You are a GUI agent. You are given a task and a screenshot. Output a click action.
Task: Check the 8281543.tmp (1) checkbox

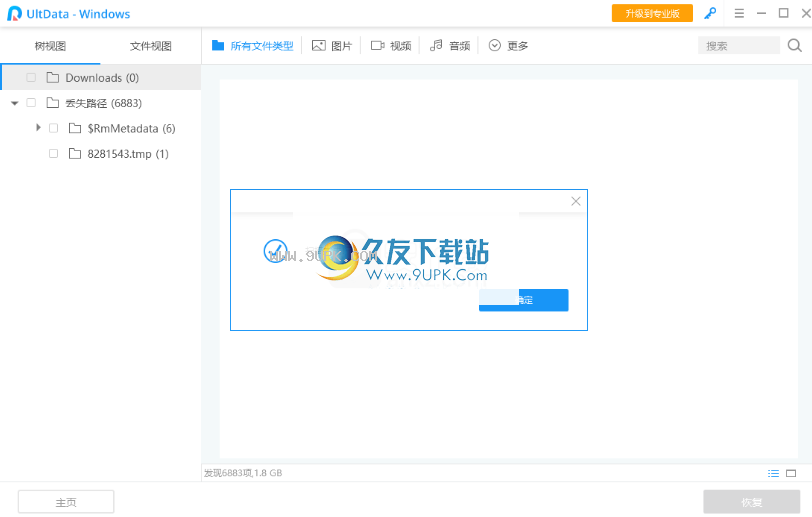pos(53,153)
